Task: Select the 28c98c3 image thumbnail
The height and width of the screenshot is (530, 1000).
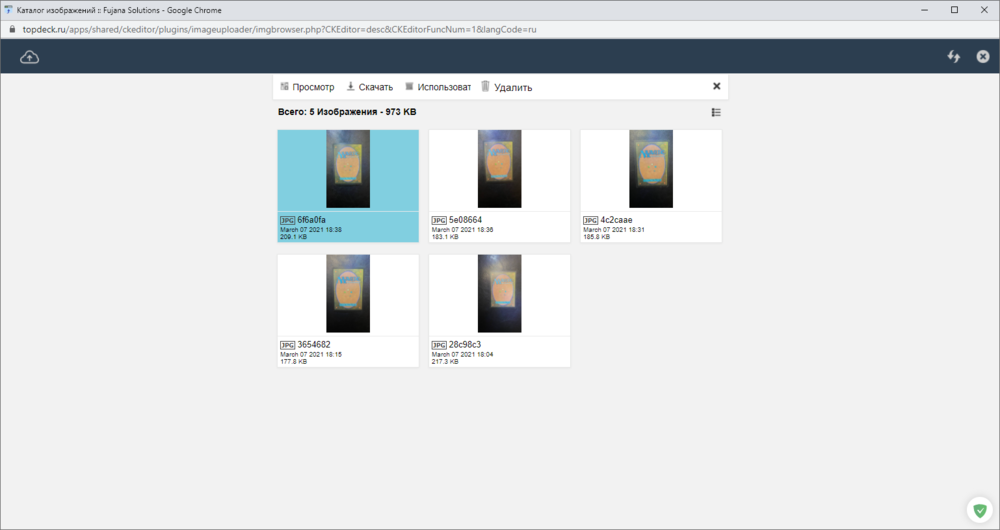Action: [499, 294]
